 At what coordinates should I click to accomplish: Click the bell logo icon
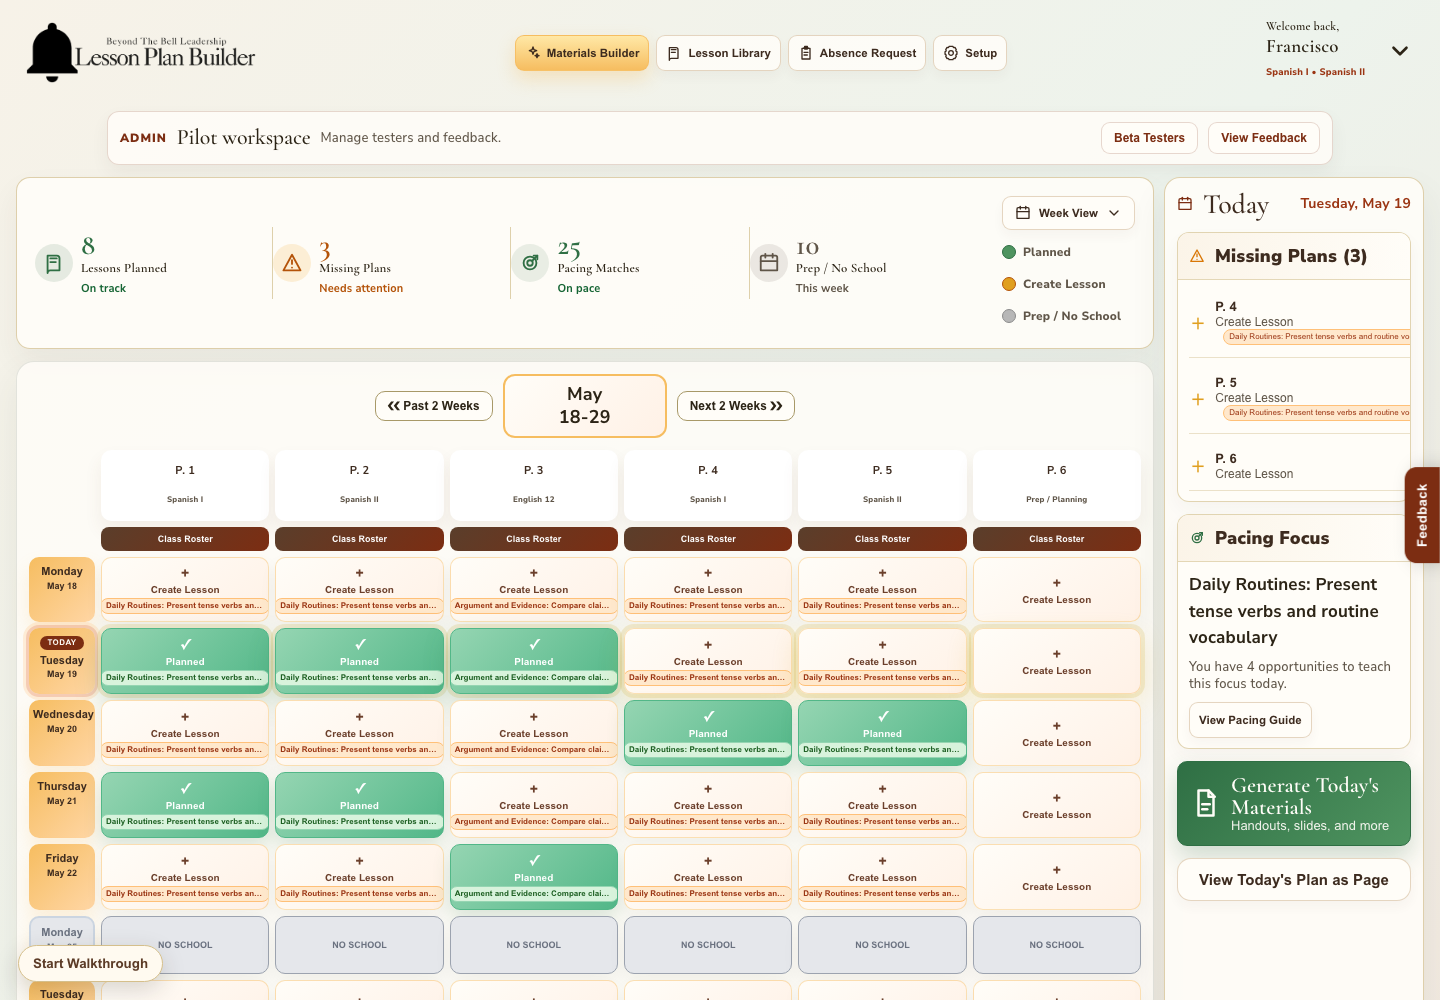tap(52, 53)
